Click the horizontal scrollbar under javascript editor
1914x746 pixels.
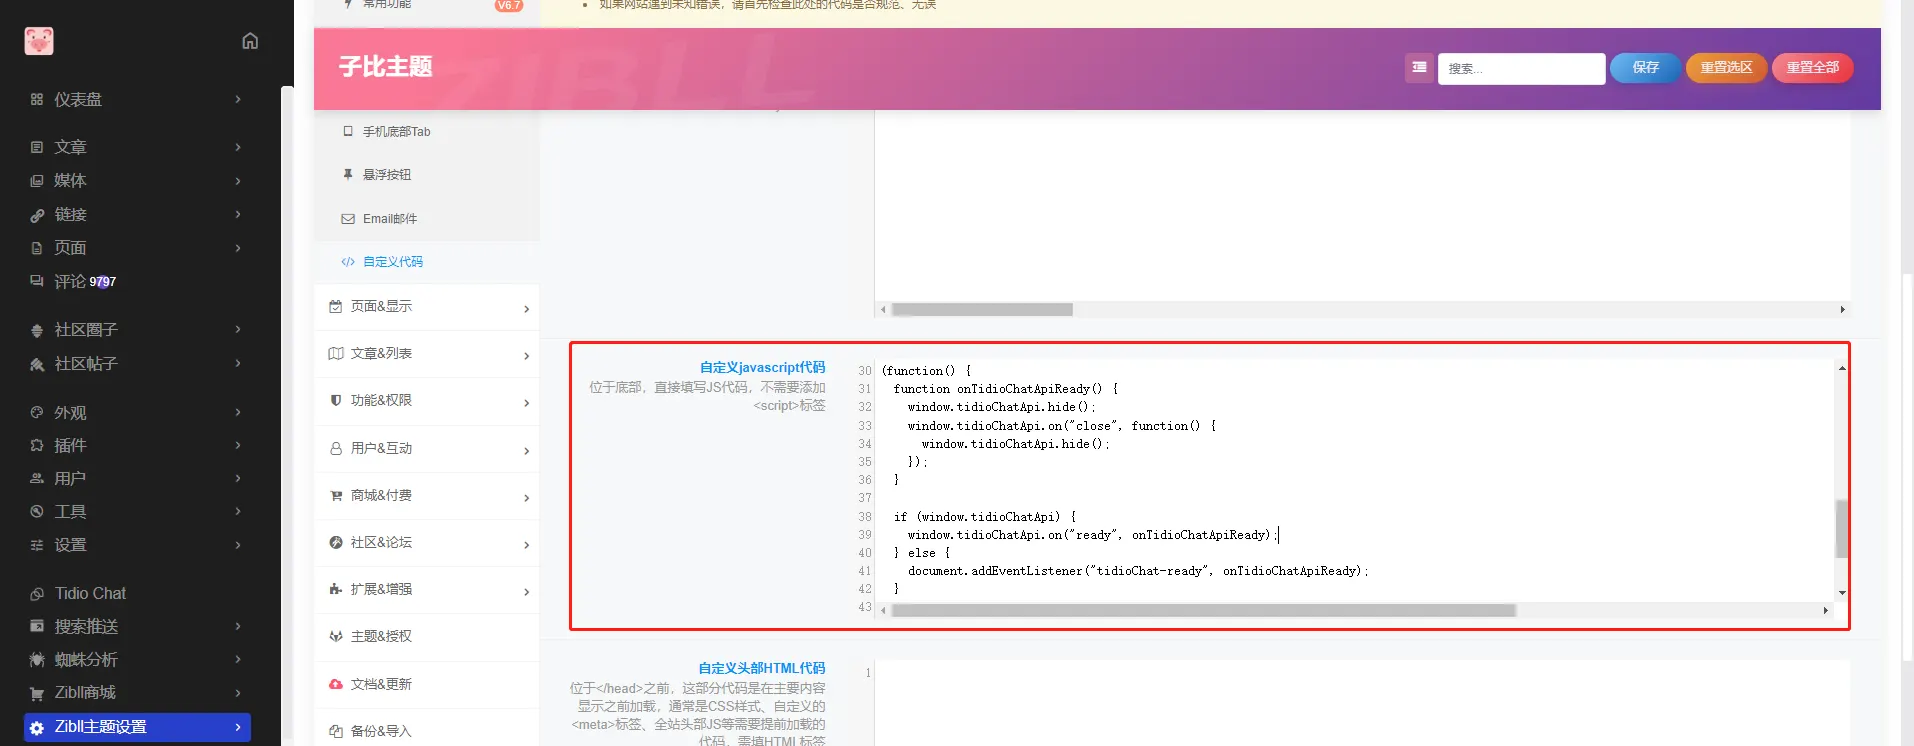[1203, 610]
